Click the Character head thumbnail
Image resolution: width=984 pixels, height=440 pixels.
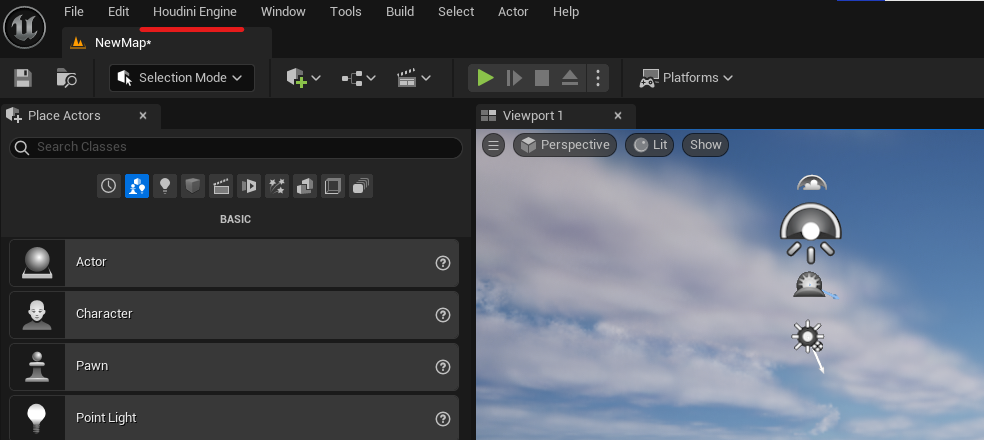tap(37, 314)
